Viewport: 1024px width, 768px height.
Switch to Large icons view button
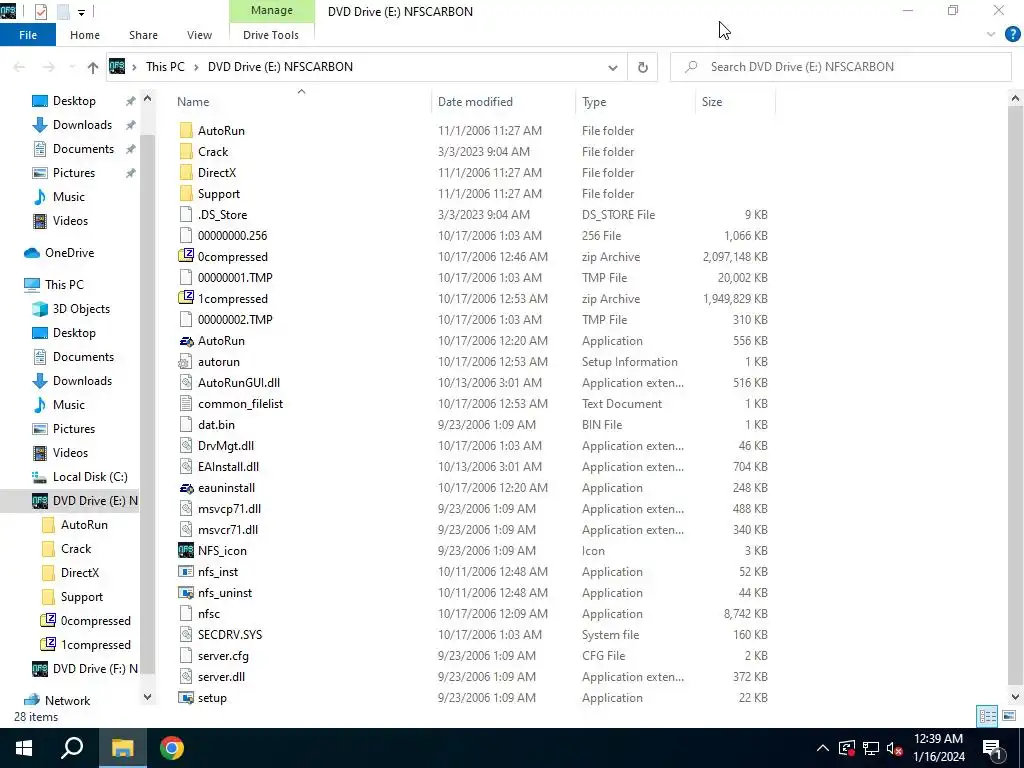click(x=1009, y=716)
